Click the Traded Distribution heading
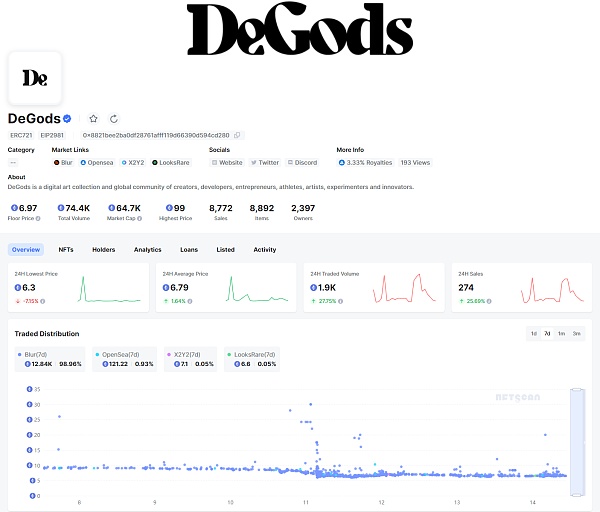600x512 pixels. (47, 334)
